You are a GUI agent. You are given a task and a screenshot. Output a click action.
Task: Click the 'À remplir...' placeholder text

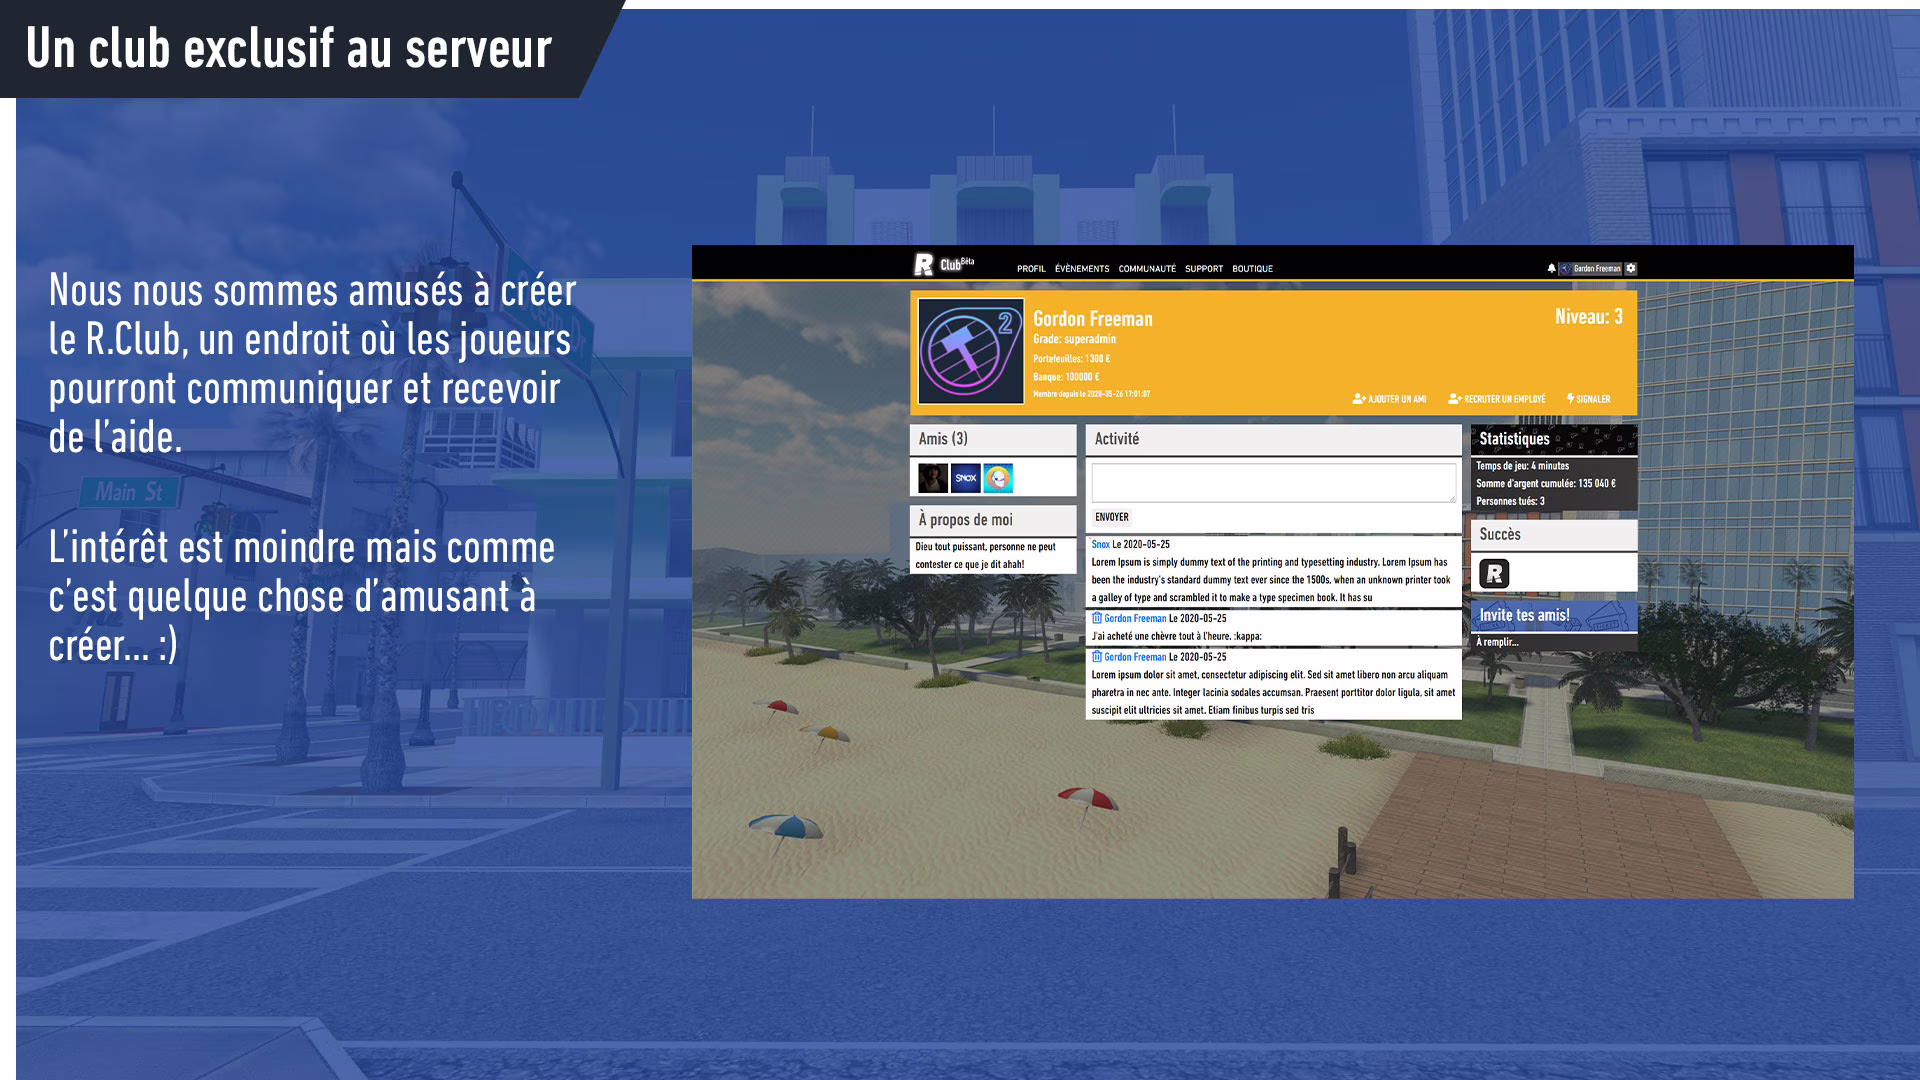[1497, 642]
